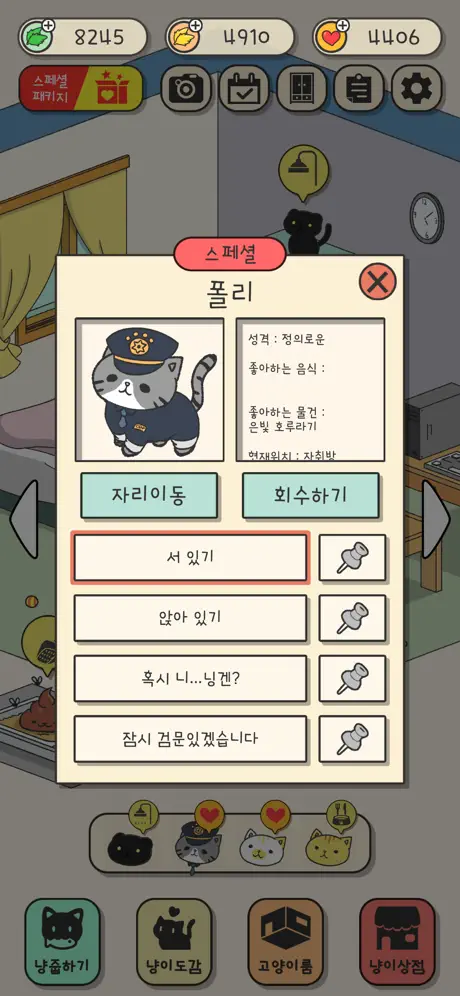Open the 냥이도감 tab
Image resolution: width=460 pixels, height=996 pixels.
point(173,941)
